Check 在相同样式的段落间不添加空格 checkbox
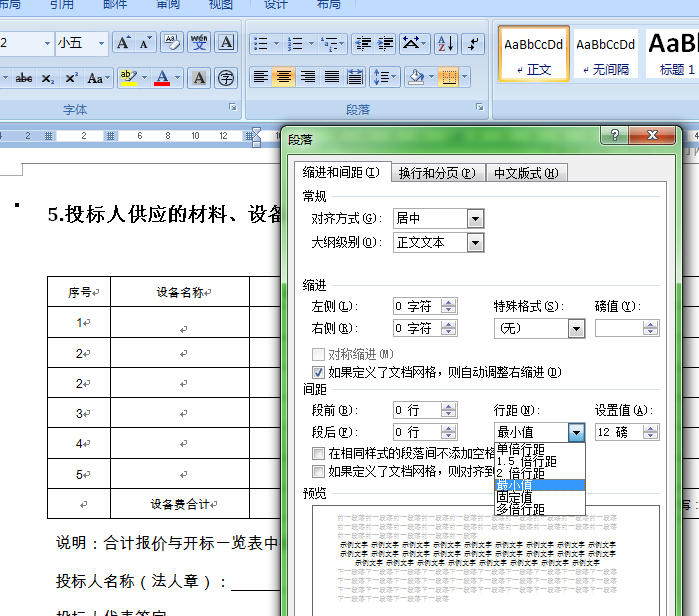699x616 pixels. click(318, 454)
